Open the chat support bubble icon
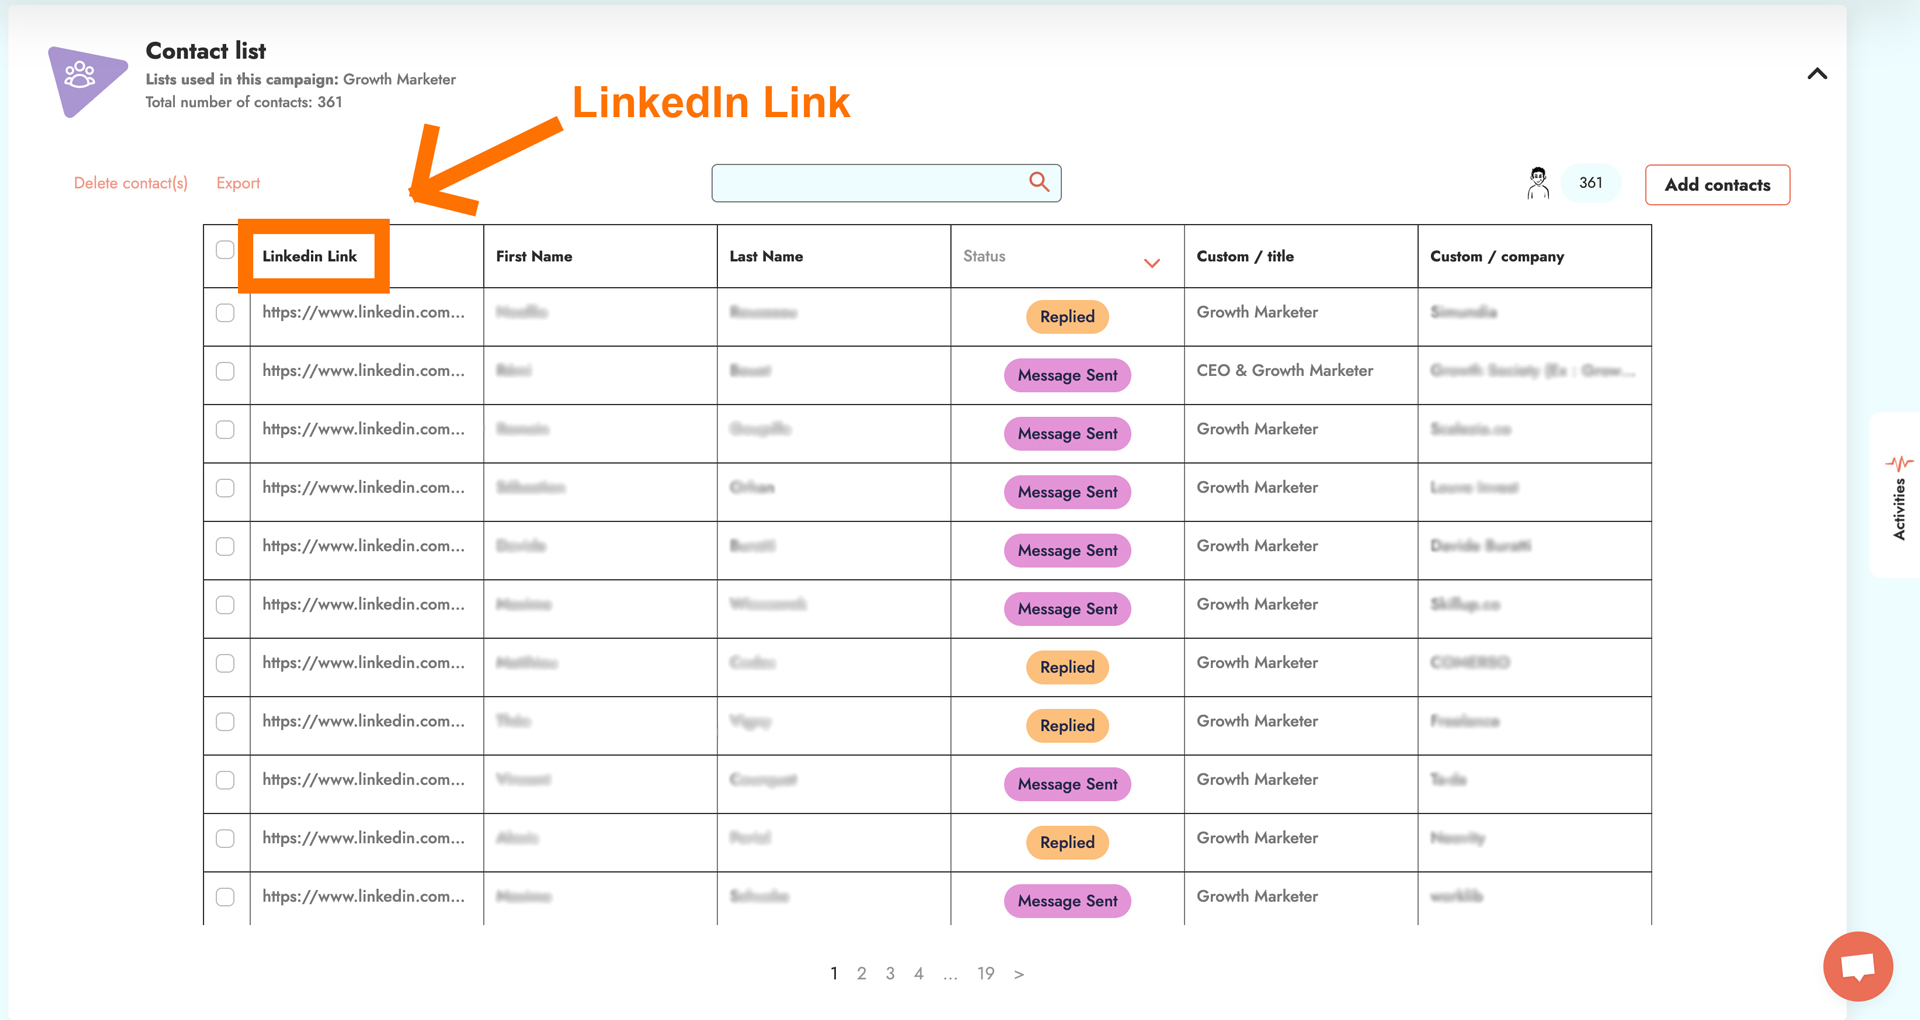The width and height of the screenshot is (1920, 1020). [1858, 966]
